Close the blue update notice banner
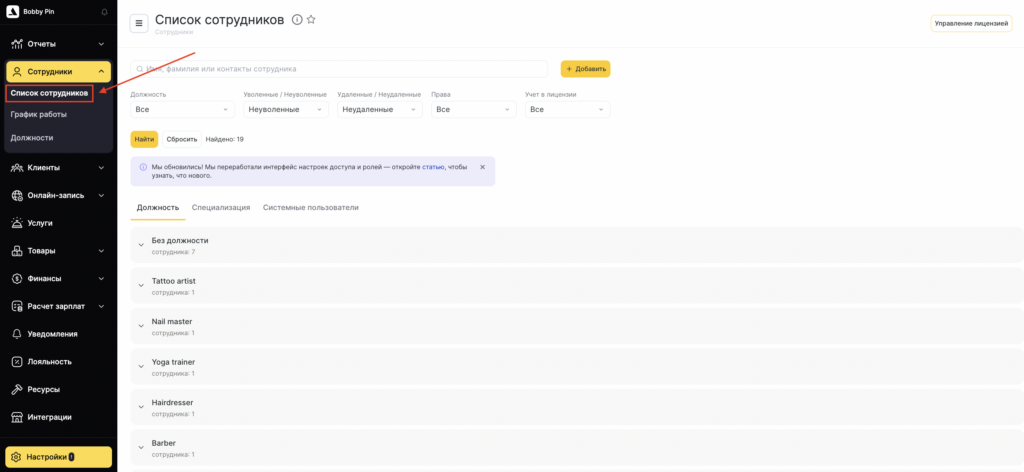 tap(482, 167)
